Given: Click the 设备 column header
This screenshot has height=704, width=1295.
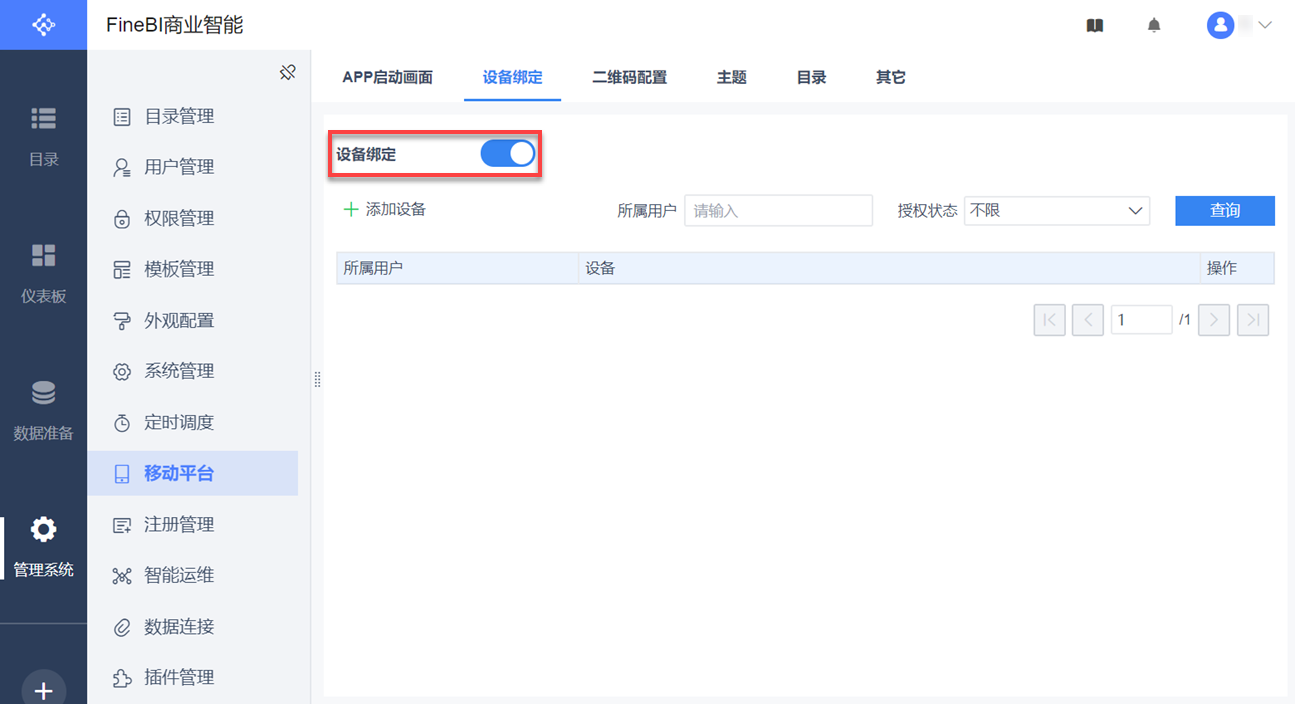Looking at the screenshot, I should pos(889,268).
